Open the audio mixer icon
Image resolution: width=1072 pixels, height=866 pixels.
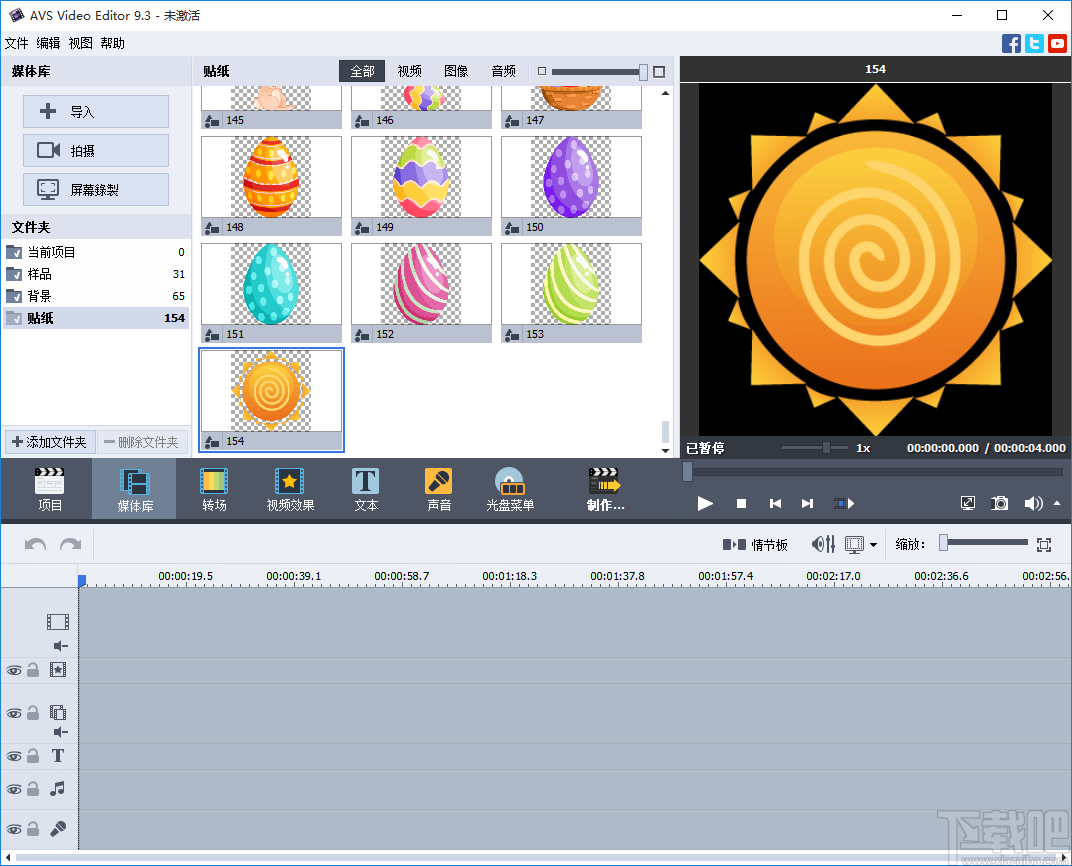click(823, 545)
